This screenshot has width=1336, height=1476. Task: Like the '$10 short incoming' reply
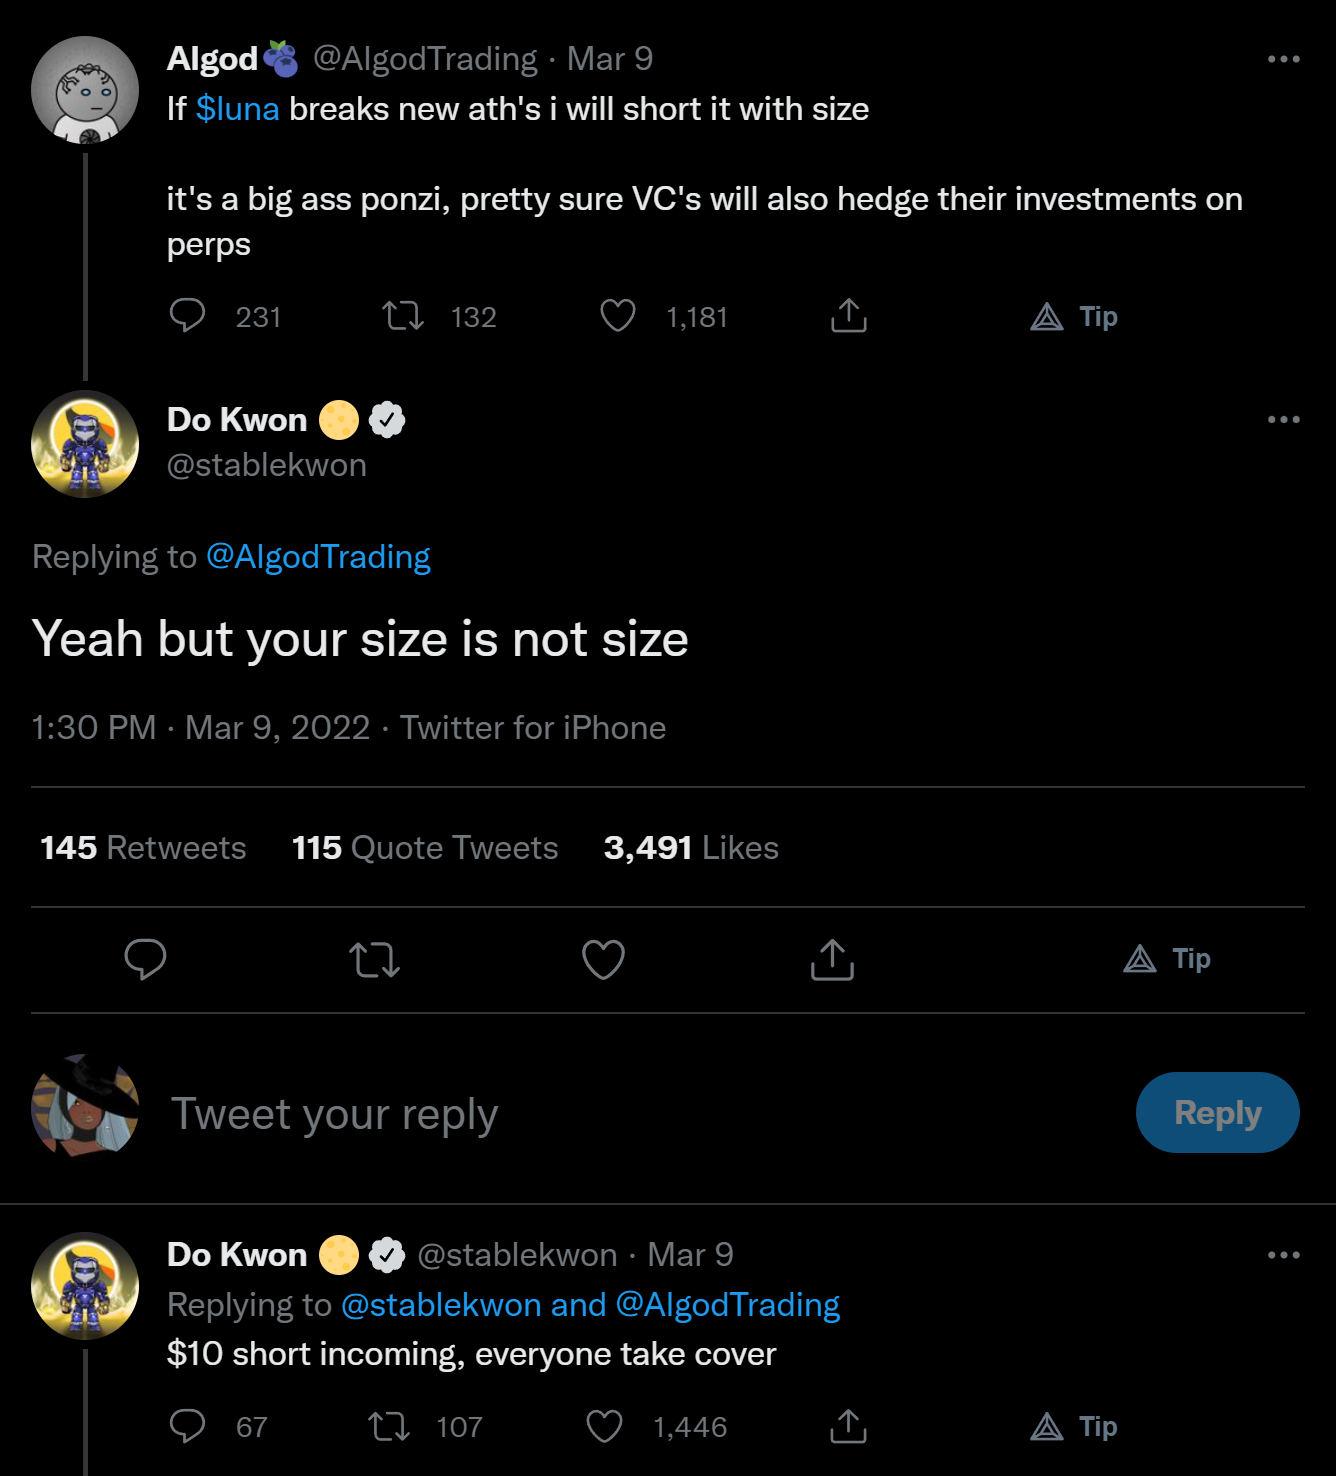[604, 1427]
